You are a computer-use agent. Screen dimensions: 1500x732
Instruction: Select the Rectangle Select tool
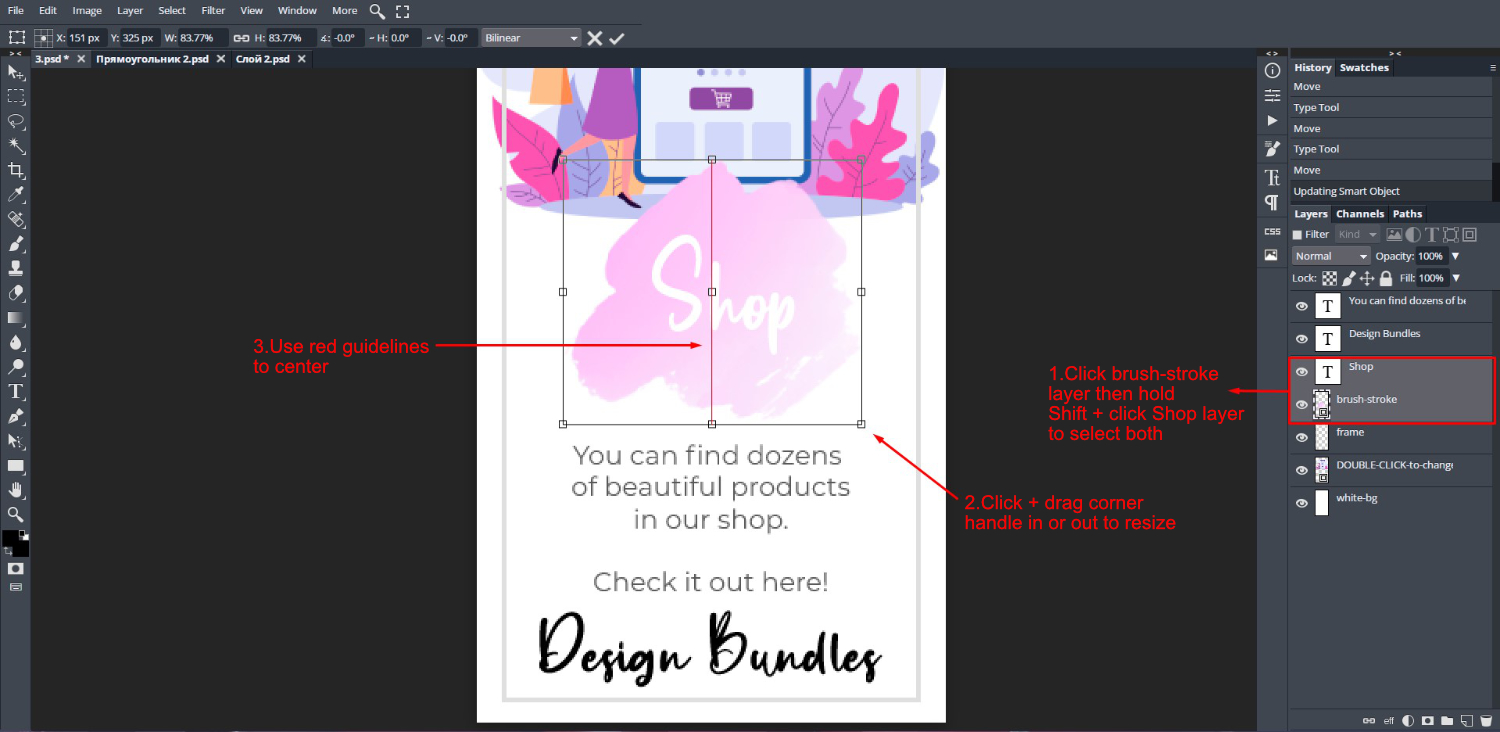[16, 97]
